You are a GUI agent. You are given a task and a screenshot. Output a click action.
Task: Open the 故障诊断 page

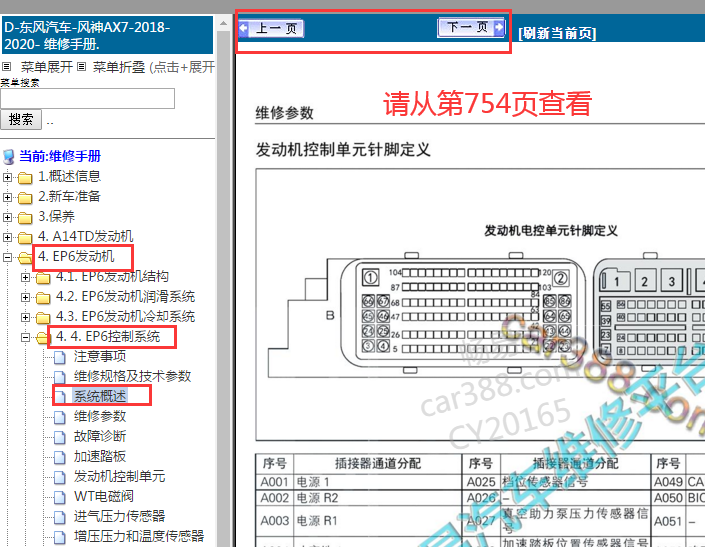(100, 436)
